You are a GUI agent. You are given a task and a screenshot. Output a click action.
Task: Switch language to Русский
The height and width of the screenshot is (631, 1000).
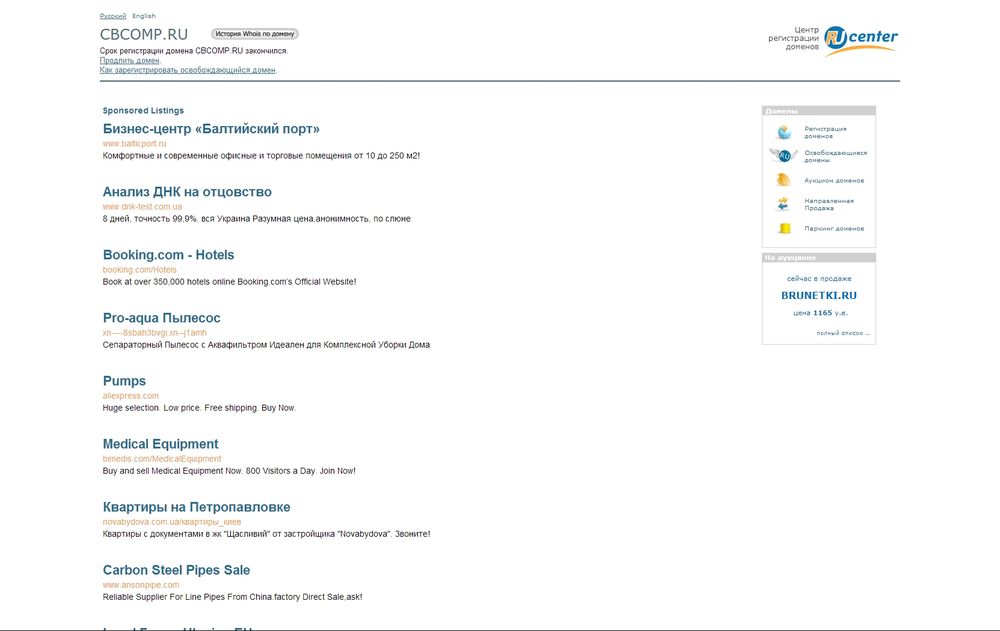pos(113,16)
